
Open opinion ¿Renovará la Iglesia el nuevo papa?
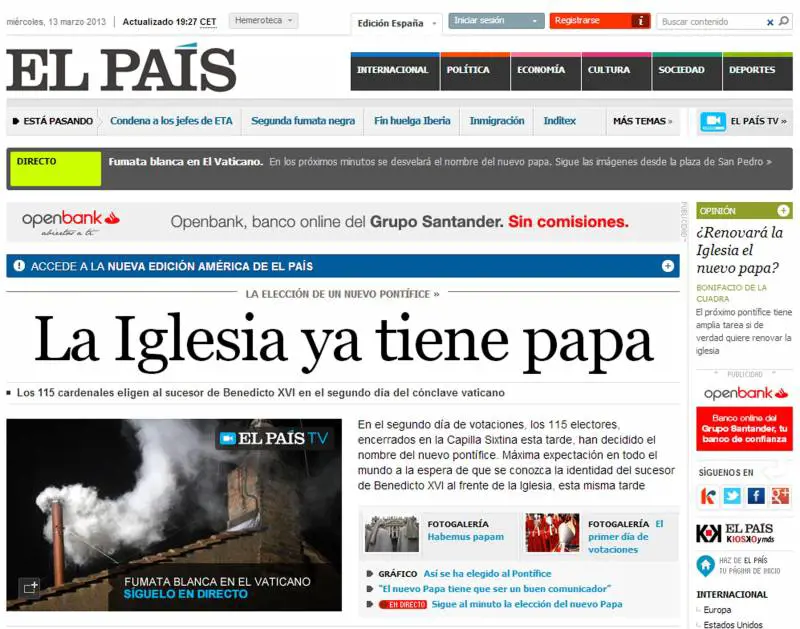click(739, 250)
